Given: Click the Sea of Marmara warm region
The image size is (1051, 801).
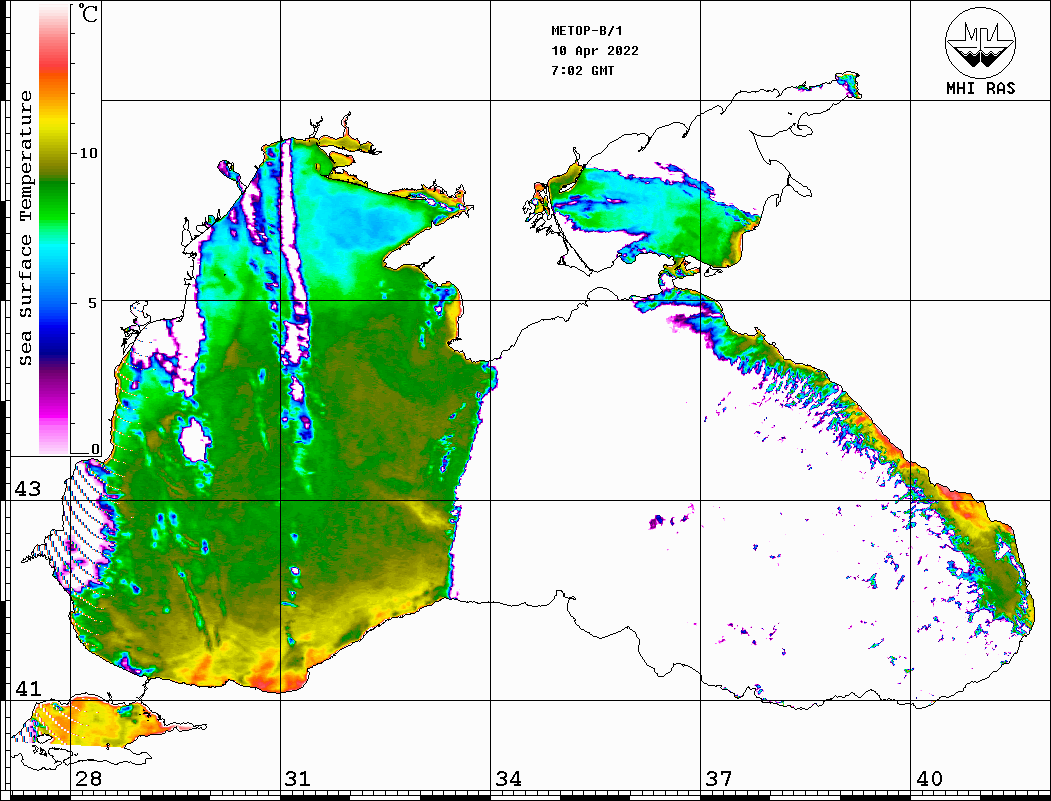Looking at the screenshot, I should click(x=101, y=724).
